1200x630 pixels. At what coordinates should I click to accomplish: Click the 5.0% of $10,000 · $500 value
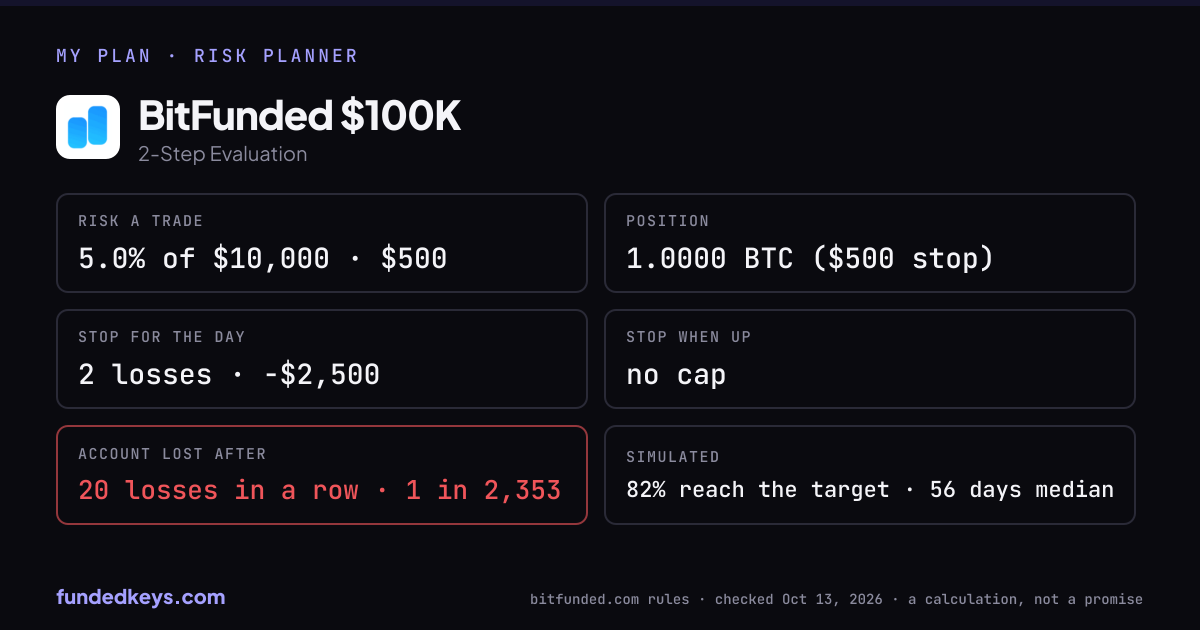tap(263, 259)
